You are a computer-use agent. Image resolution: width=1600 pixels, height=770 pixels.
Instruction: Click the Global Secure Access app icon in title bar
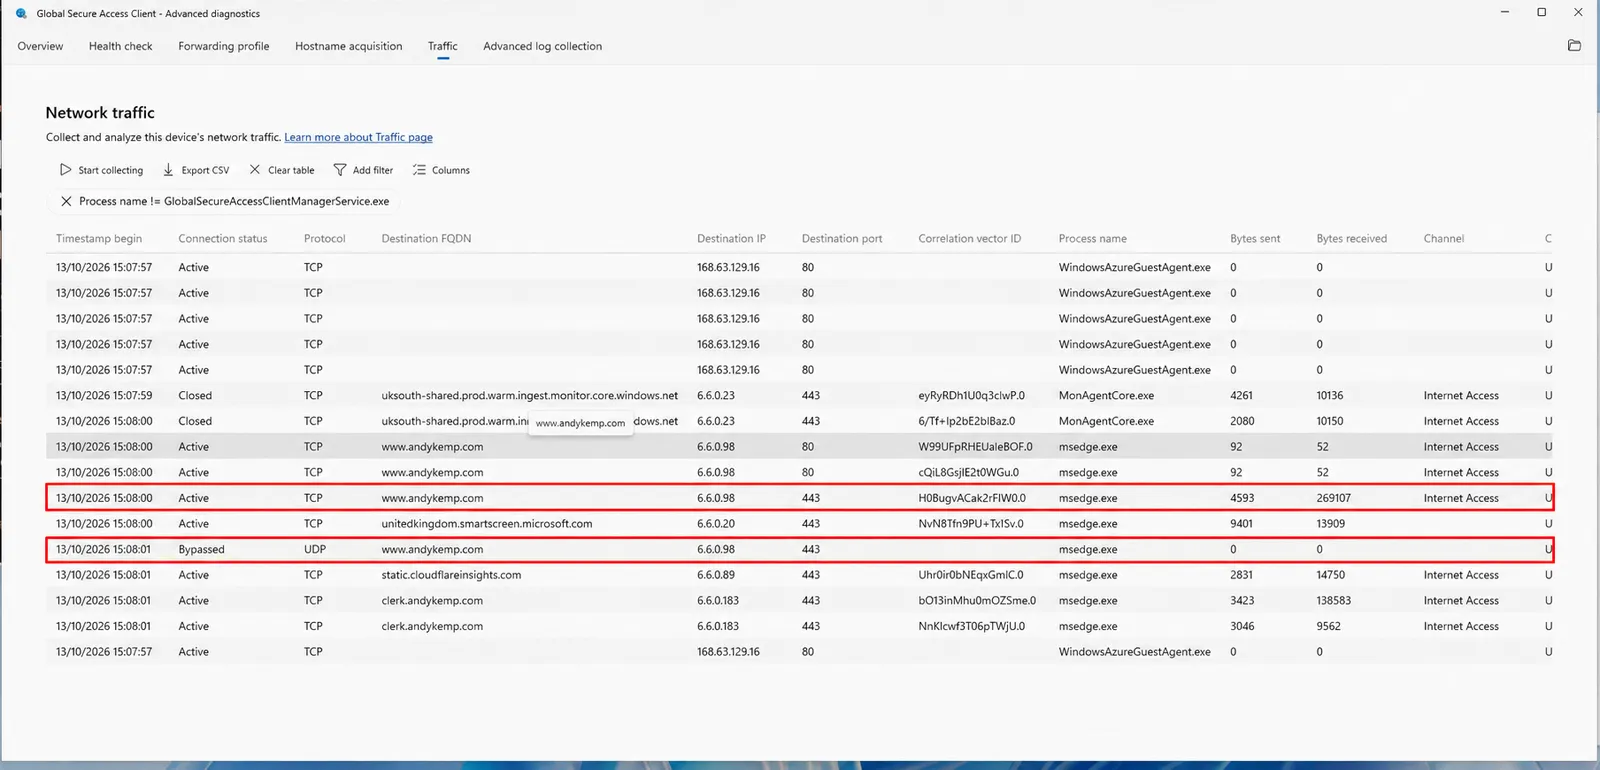coord(22,14)
